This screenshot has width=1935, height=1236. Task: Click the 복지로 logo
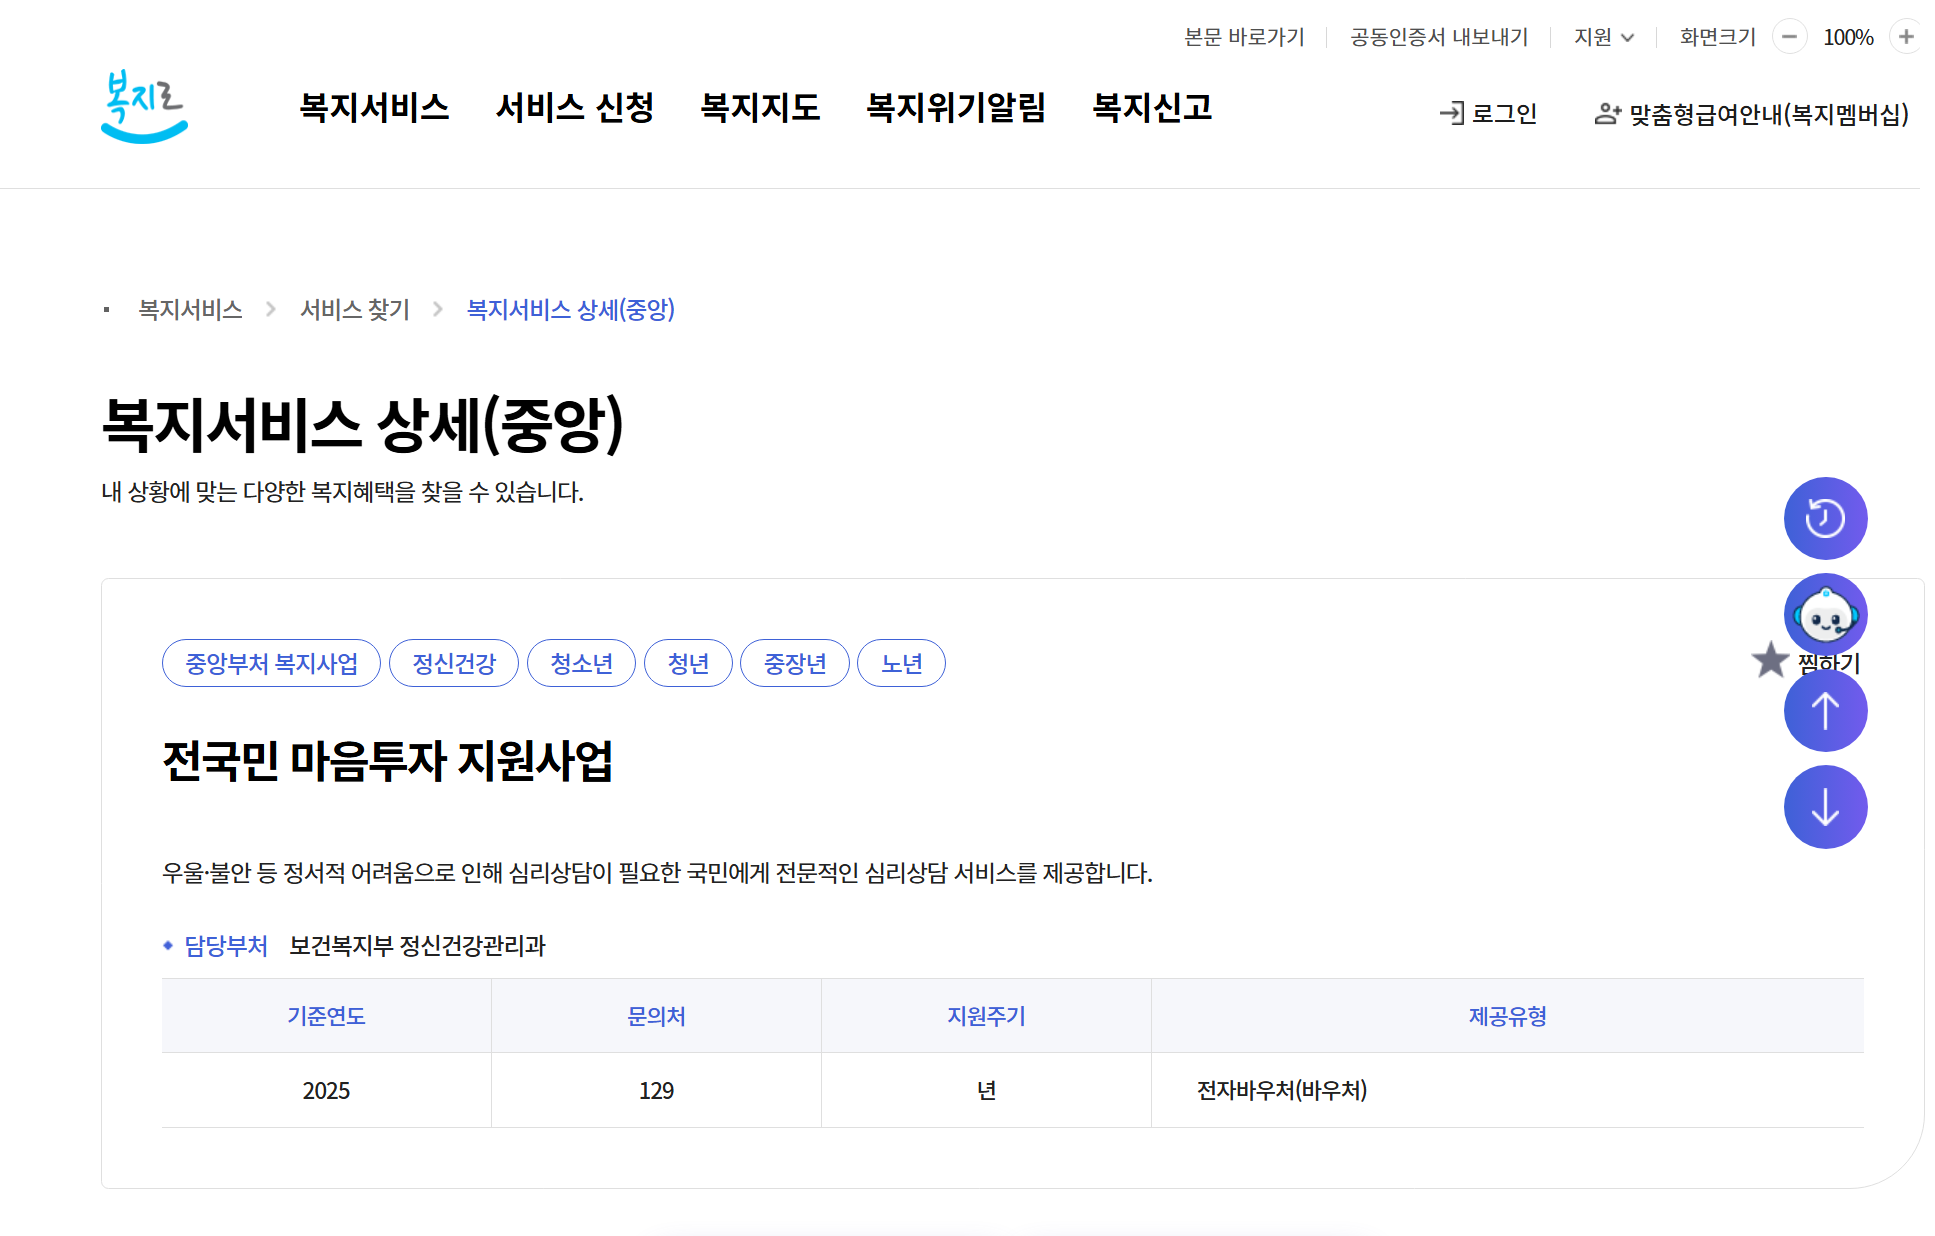[x=144, y=106]
